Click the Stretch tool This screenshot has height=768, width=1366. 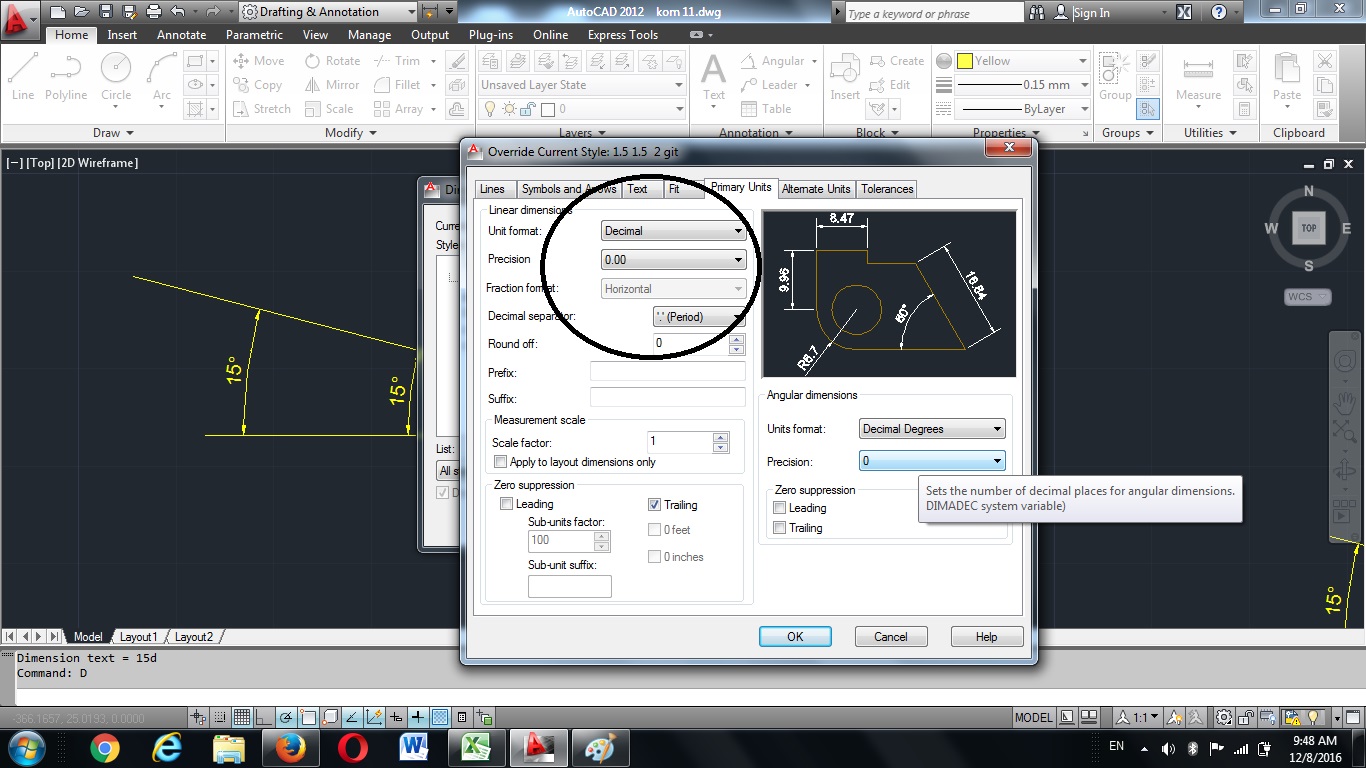pos(262,109)
